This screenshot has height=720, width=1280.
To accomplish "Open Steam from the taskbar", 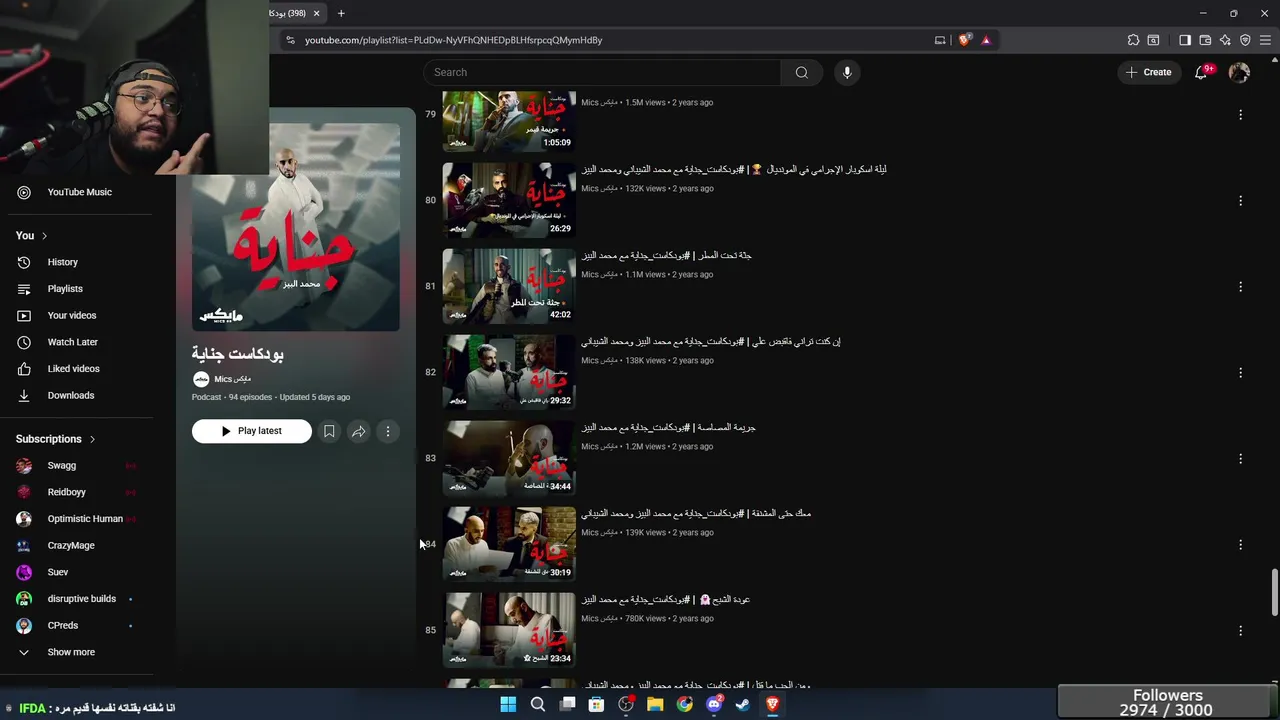I will point(743,704).
